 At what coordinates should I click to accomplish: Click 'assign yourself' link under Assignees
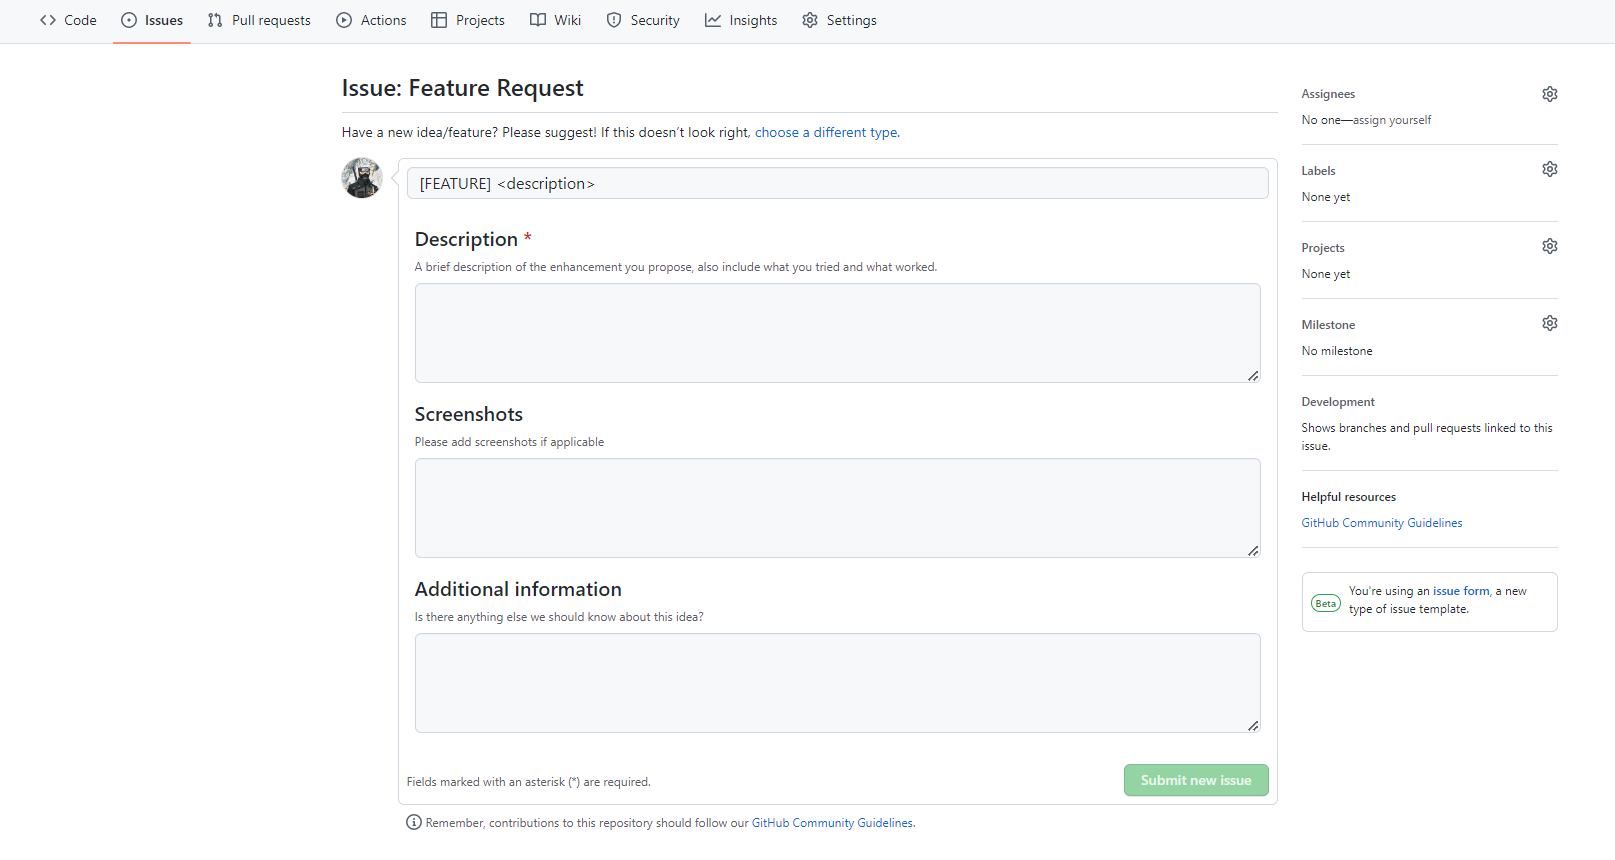1392,120
